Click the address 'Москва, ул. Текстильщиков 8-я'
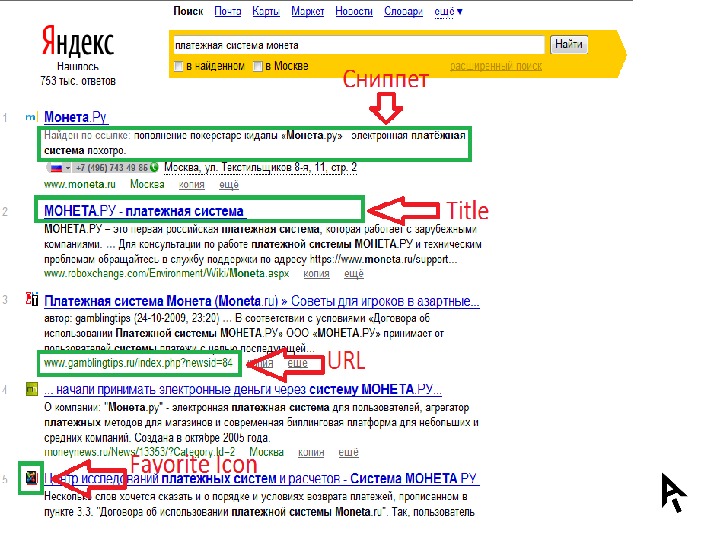720x540 pixels. (260, 168)
